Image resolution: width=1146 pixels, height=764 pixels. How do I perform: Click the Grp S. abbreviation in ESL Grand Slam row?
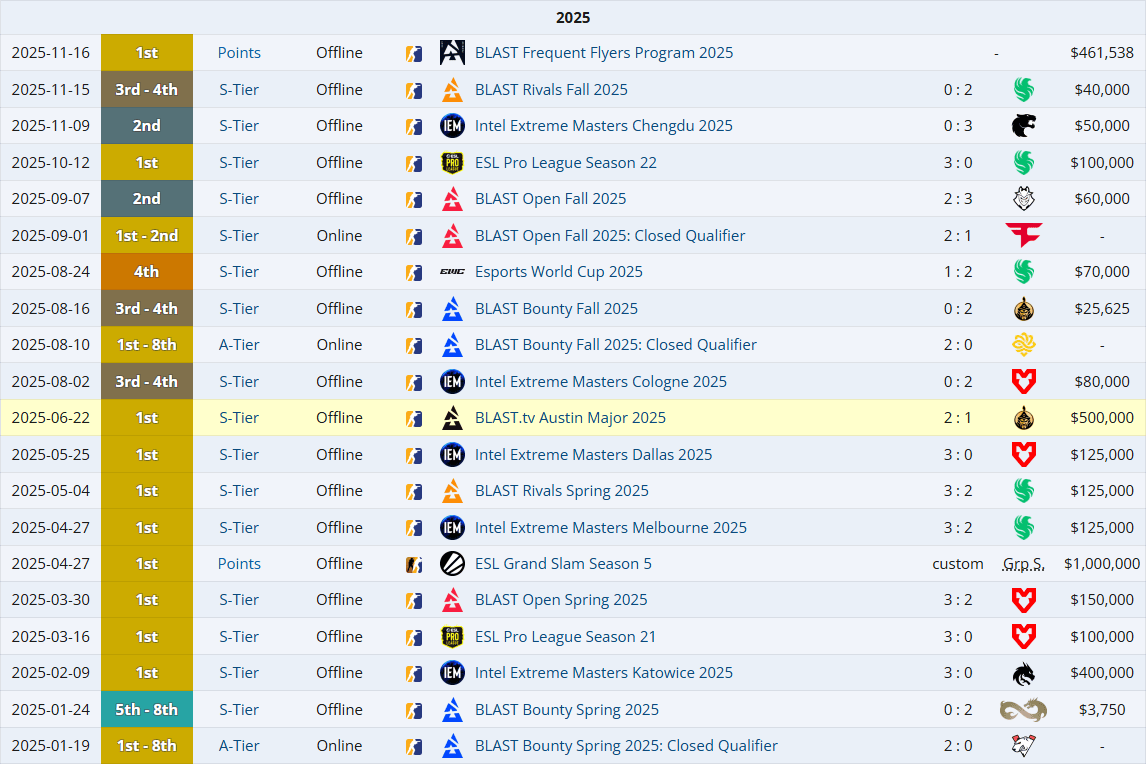coord(1023,564)
